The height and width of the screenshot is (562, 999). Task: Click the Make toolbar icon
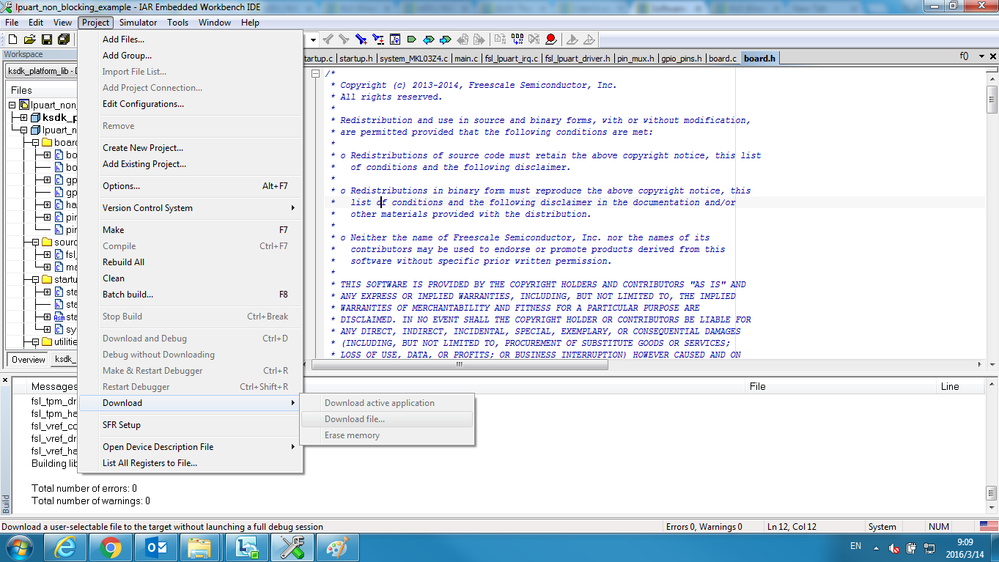tap(517, 40)
